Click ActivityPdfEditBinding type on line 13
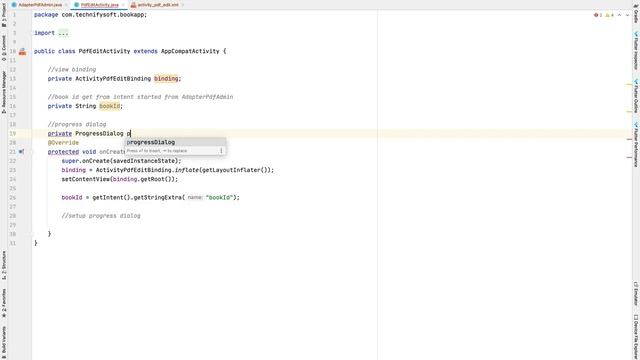Image resolution: width=640 pixels, height=360 pixels. tap(113, 78)
